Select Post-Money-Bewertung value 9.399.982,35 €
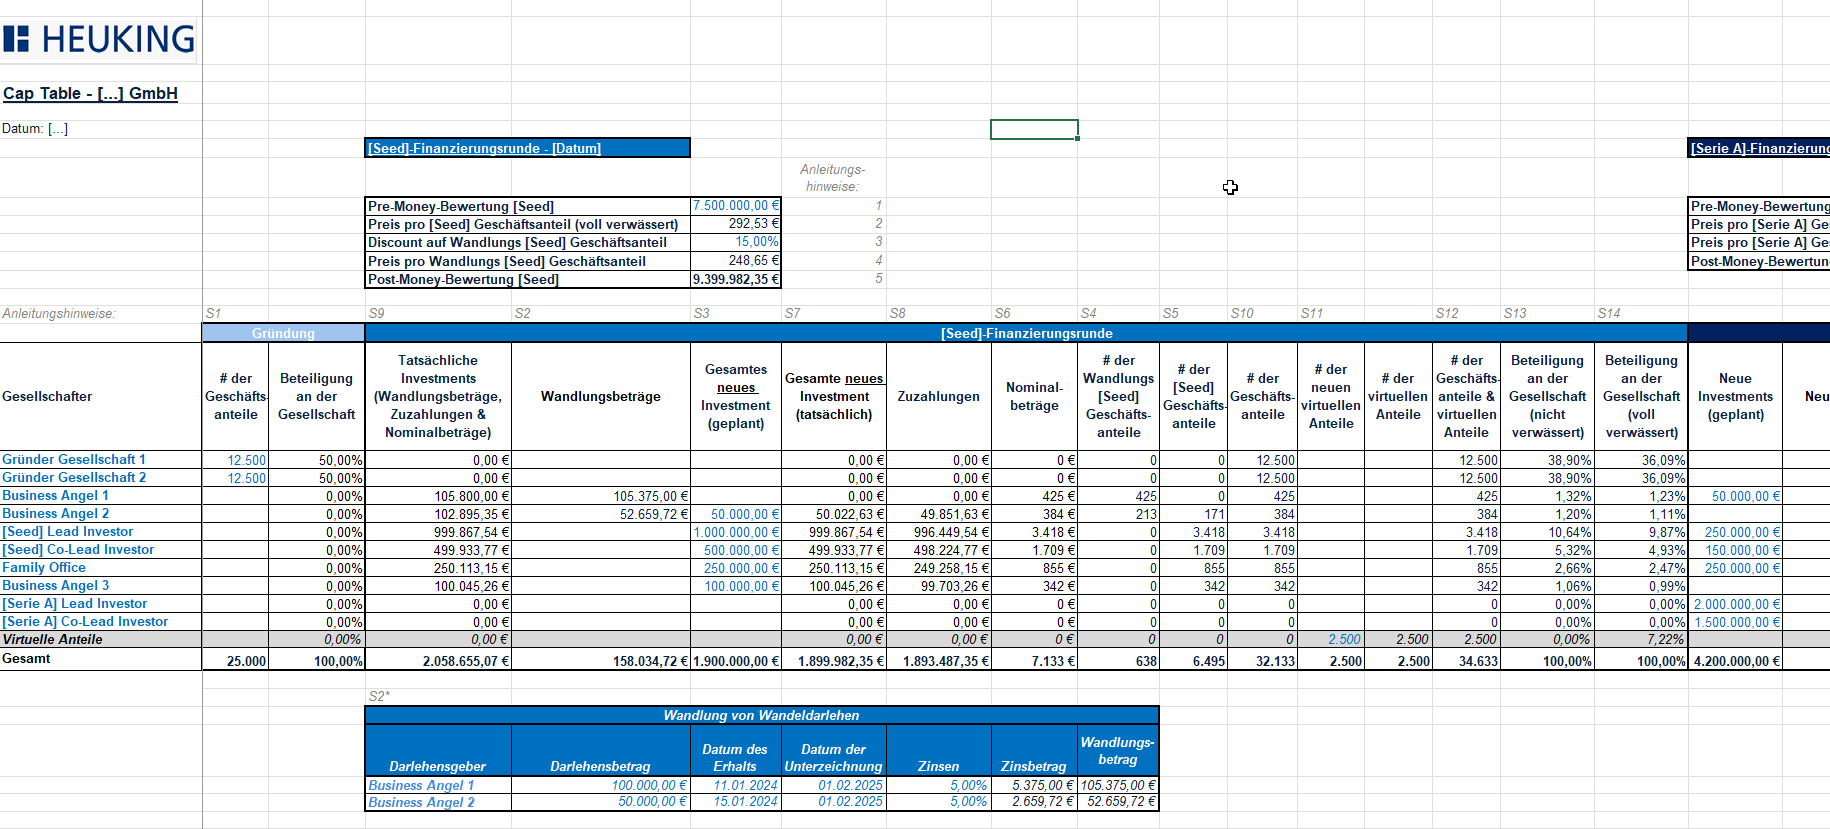Viewport: 1830px width, 829px height. coord(735,280)
